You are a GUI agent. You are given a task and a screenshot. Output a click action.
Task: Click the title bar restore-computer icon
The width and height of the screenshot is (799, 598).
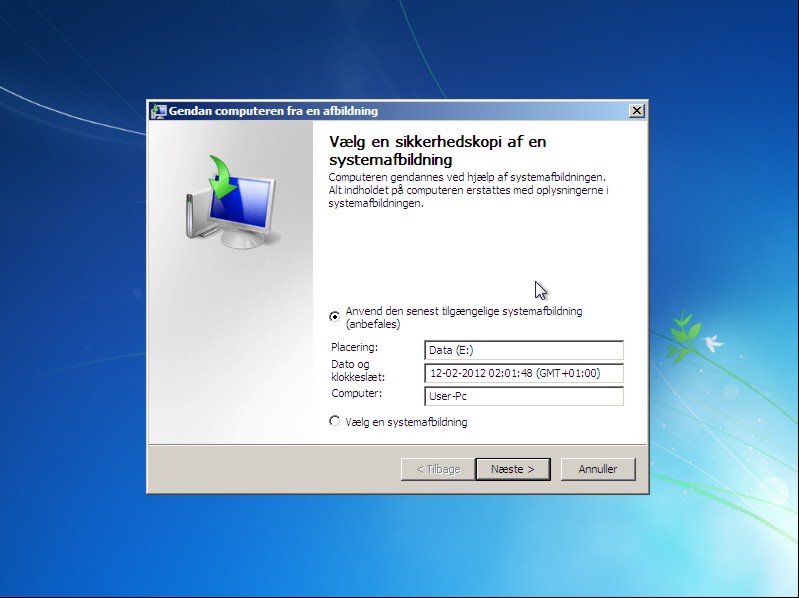click(x=159, y=111)
